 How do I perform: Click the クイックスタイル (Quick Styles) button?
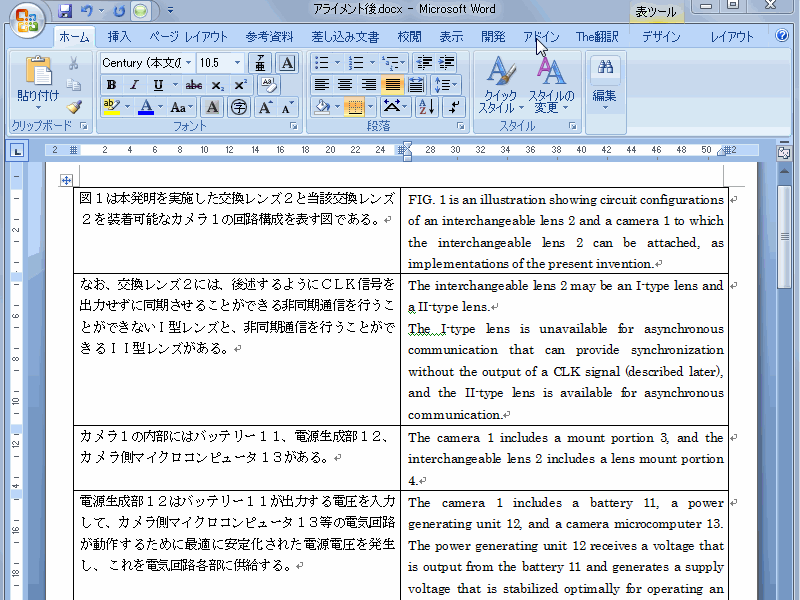tap(499, 86)
